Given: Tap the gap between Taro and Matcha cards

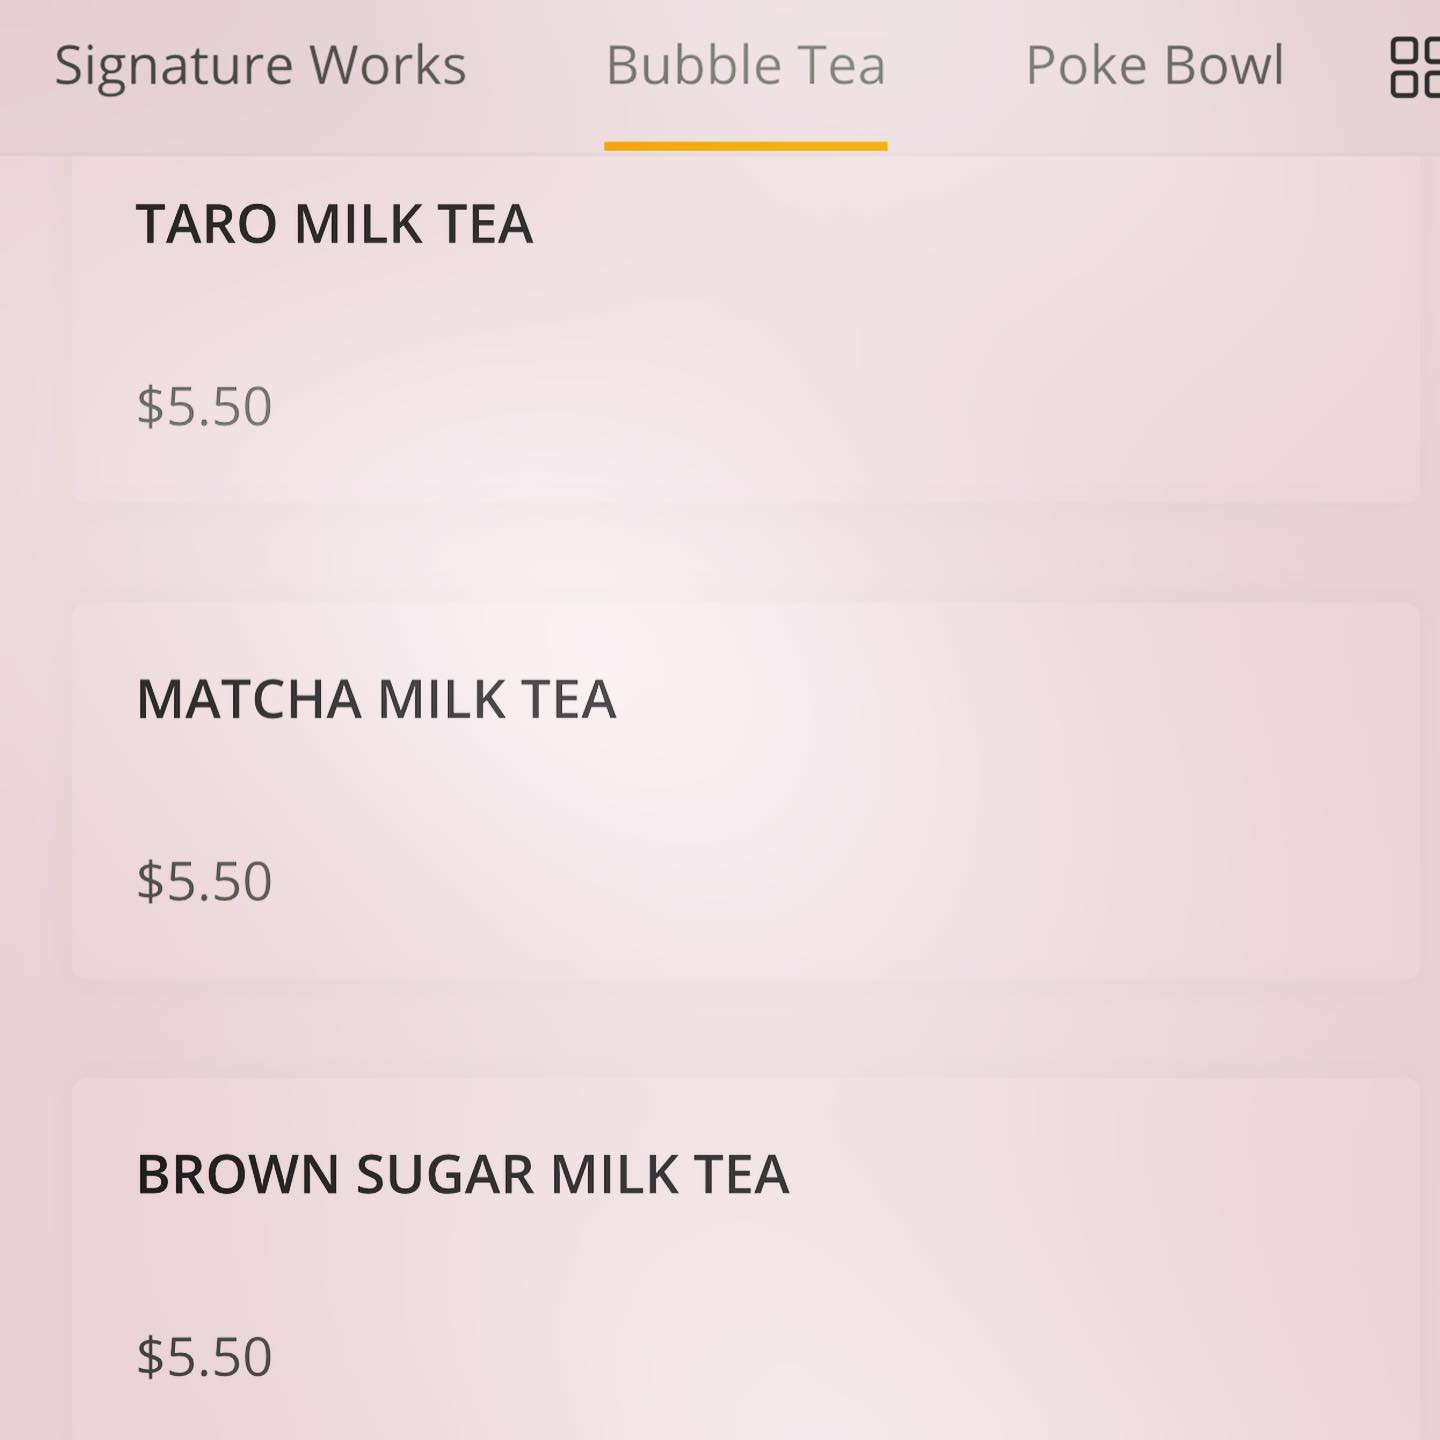Looking at the screenshot, I should click(745, 552).
